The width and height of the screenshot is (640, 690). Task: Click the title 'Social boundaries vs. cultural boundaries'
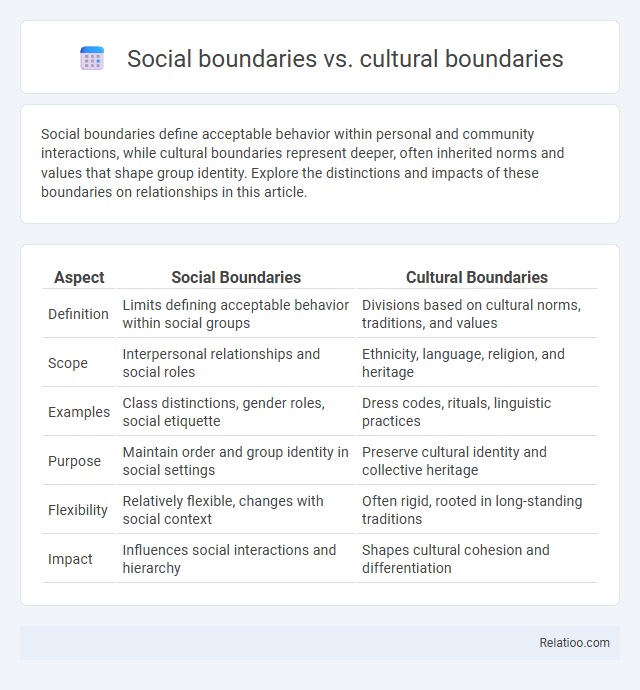345,59
